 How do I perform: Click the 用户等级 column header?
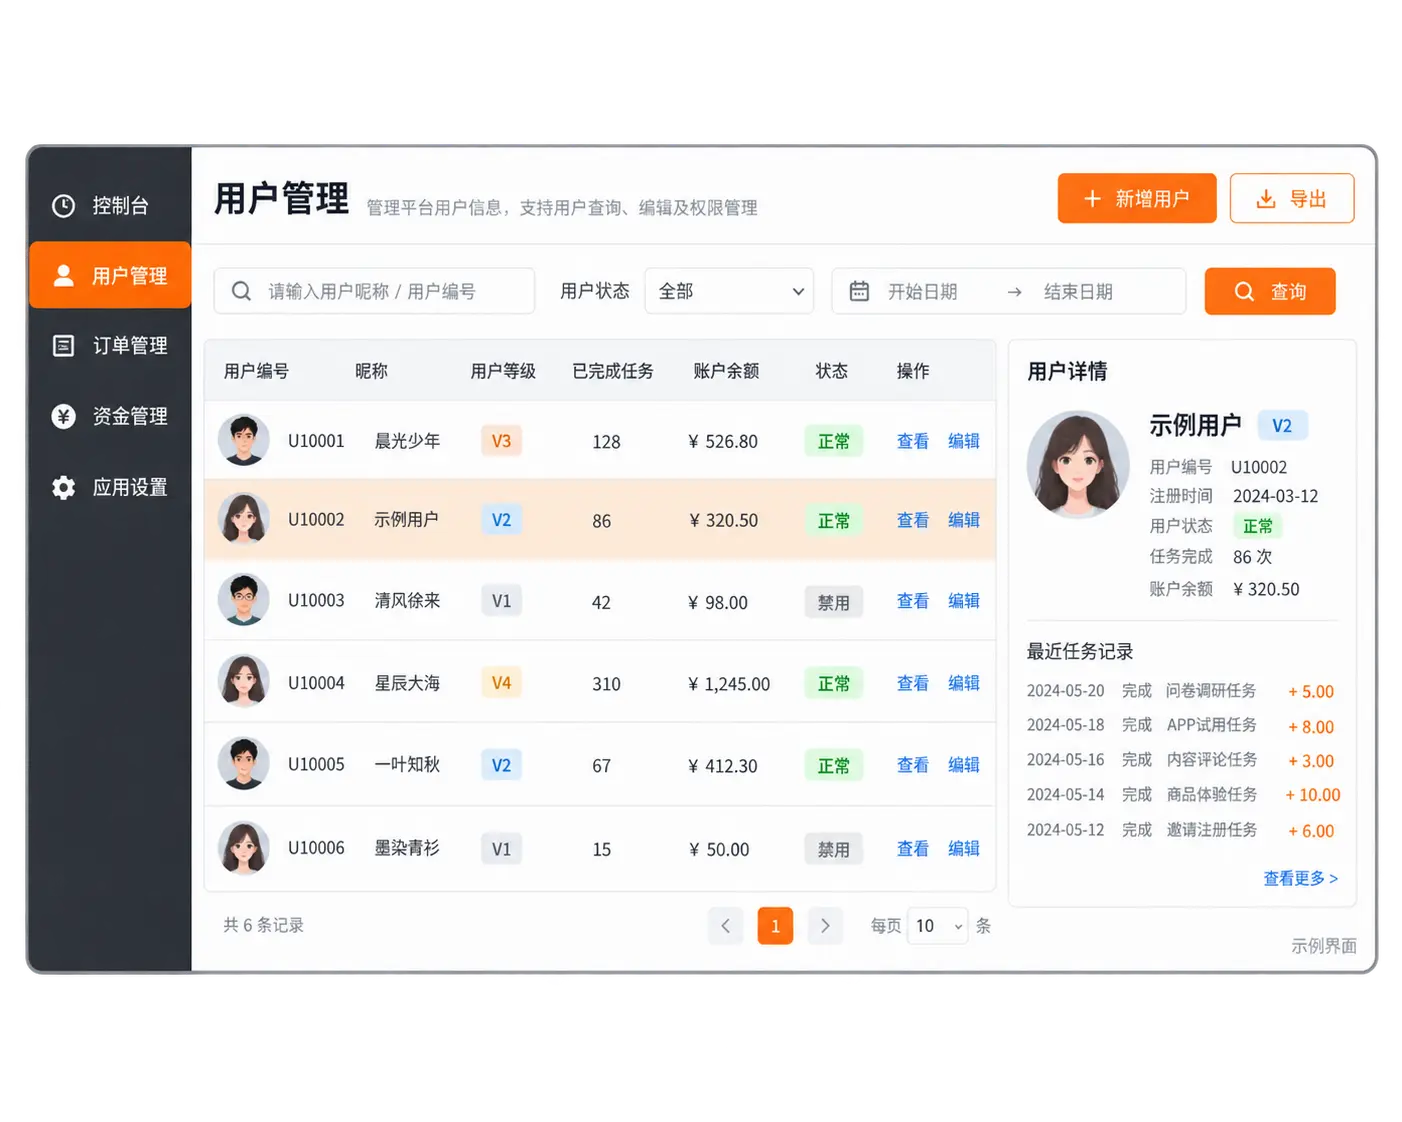pyautogui.click(x=503, y=371)
